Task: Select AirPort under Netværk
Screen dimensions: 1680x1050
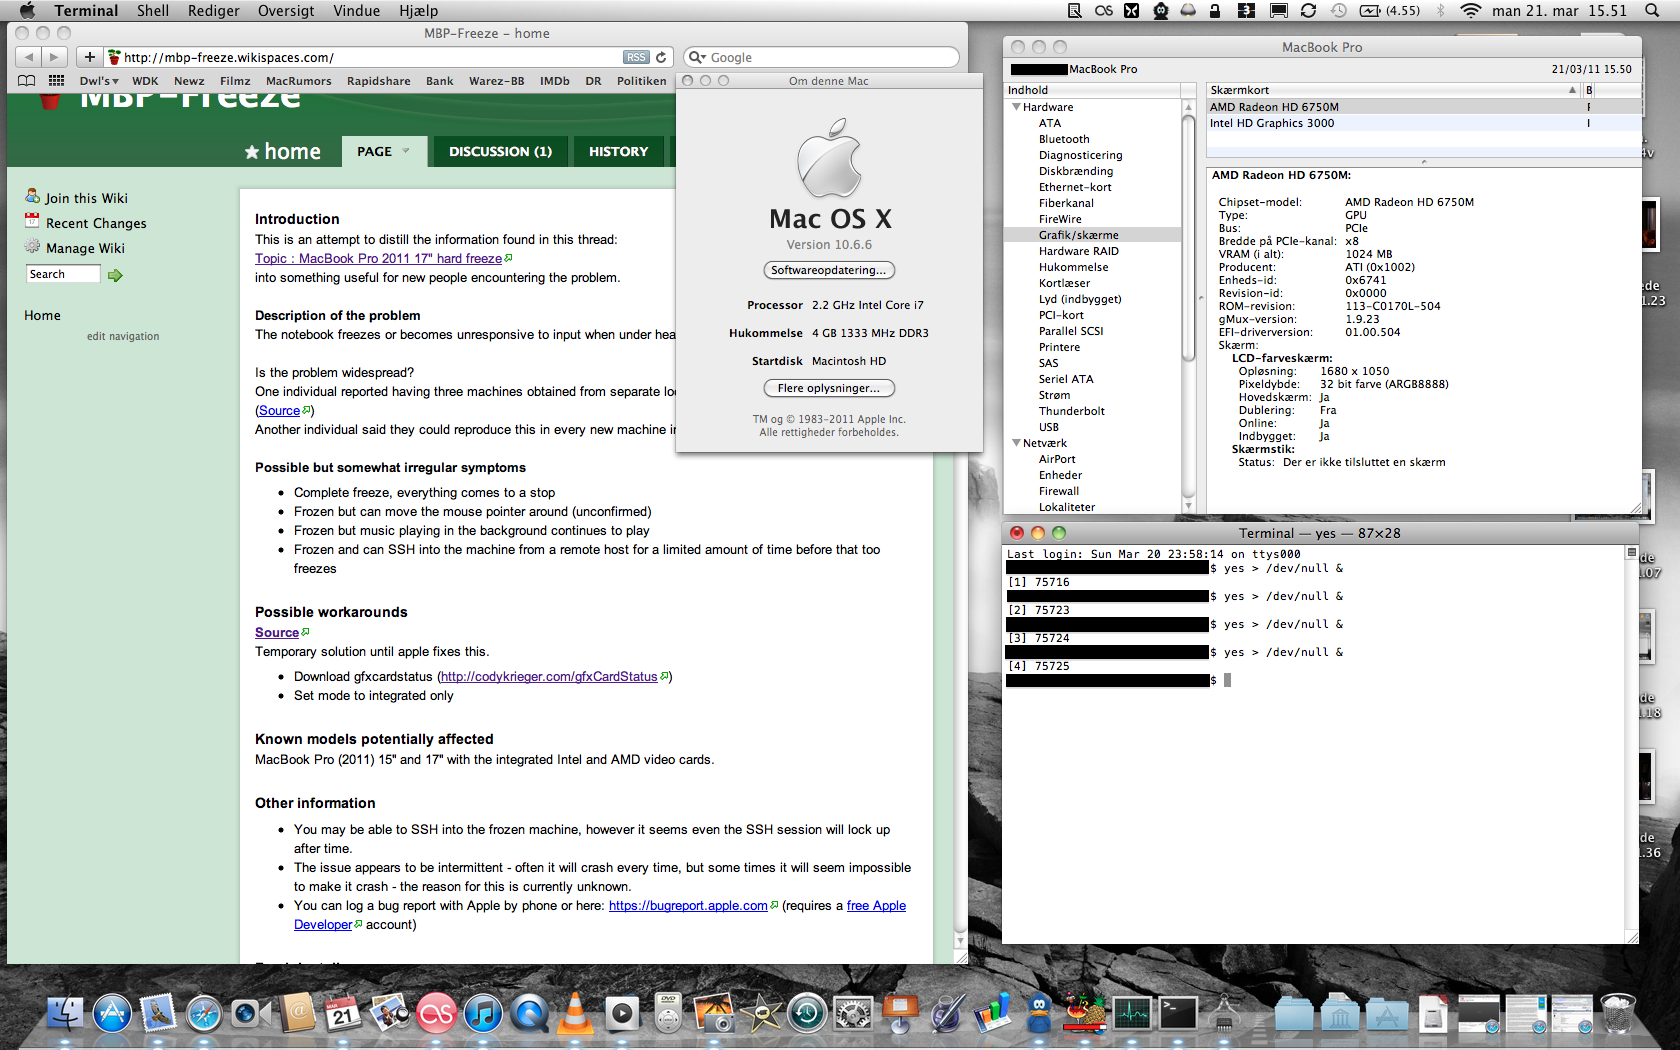Action: point(1057,459)
